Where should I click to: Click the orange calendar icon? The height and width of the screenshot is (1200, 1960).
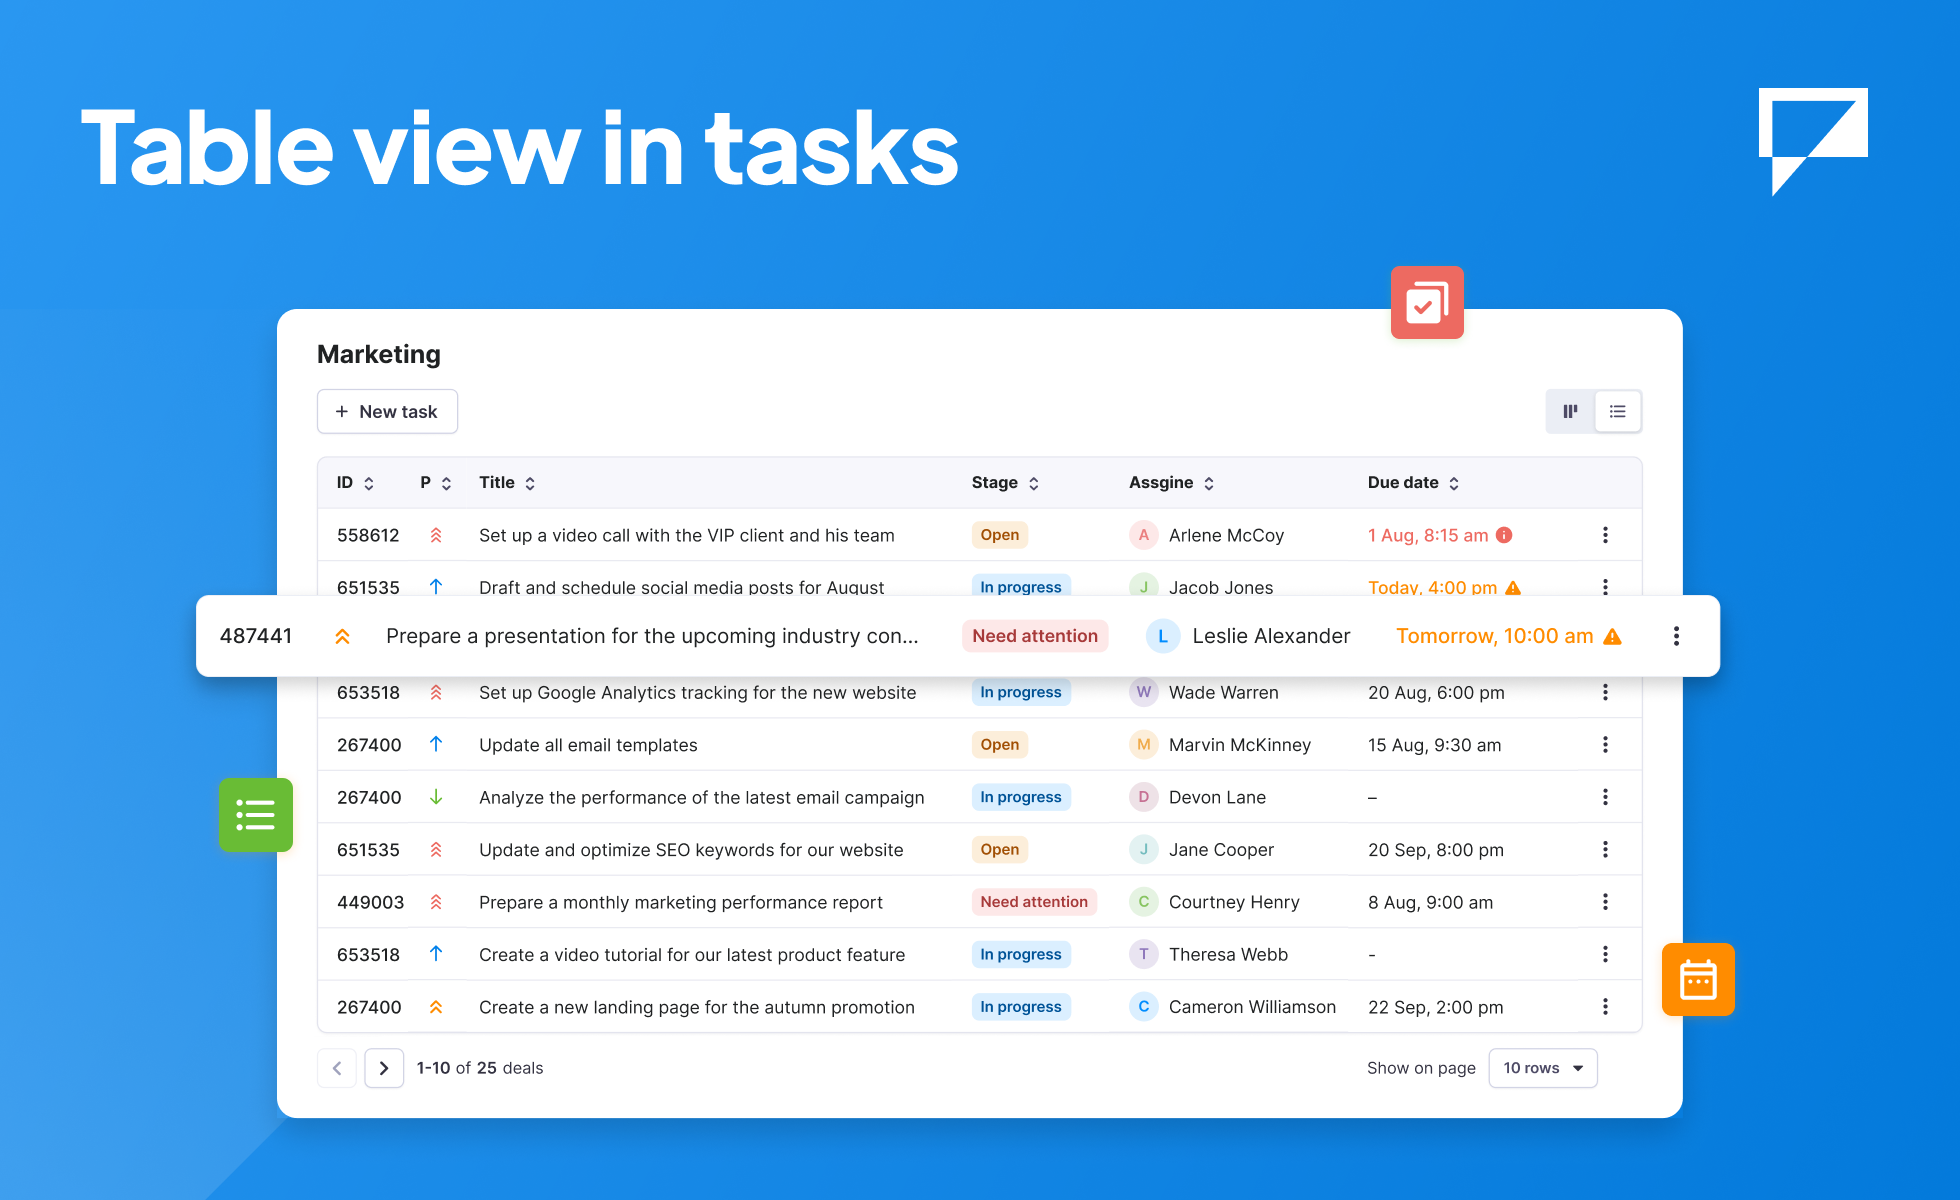pyautogui.click(x=1698, y=980)
